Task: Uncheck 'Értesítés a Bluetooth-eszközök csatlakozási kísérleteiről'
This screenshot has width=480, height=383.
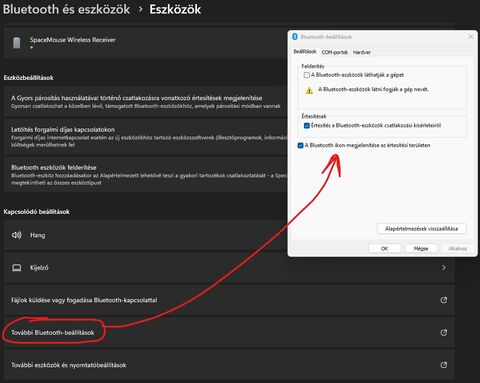Action: (307, 126)
